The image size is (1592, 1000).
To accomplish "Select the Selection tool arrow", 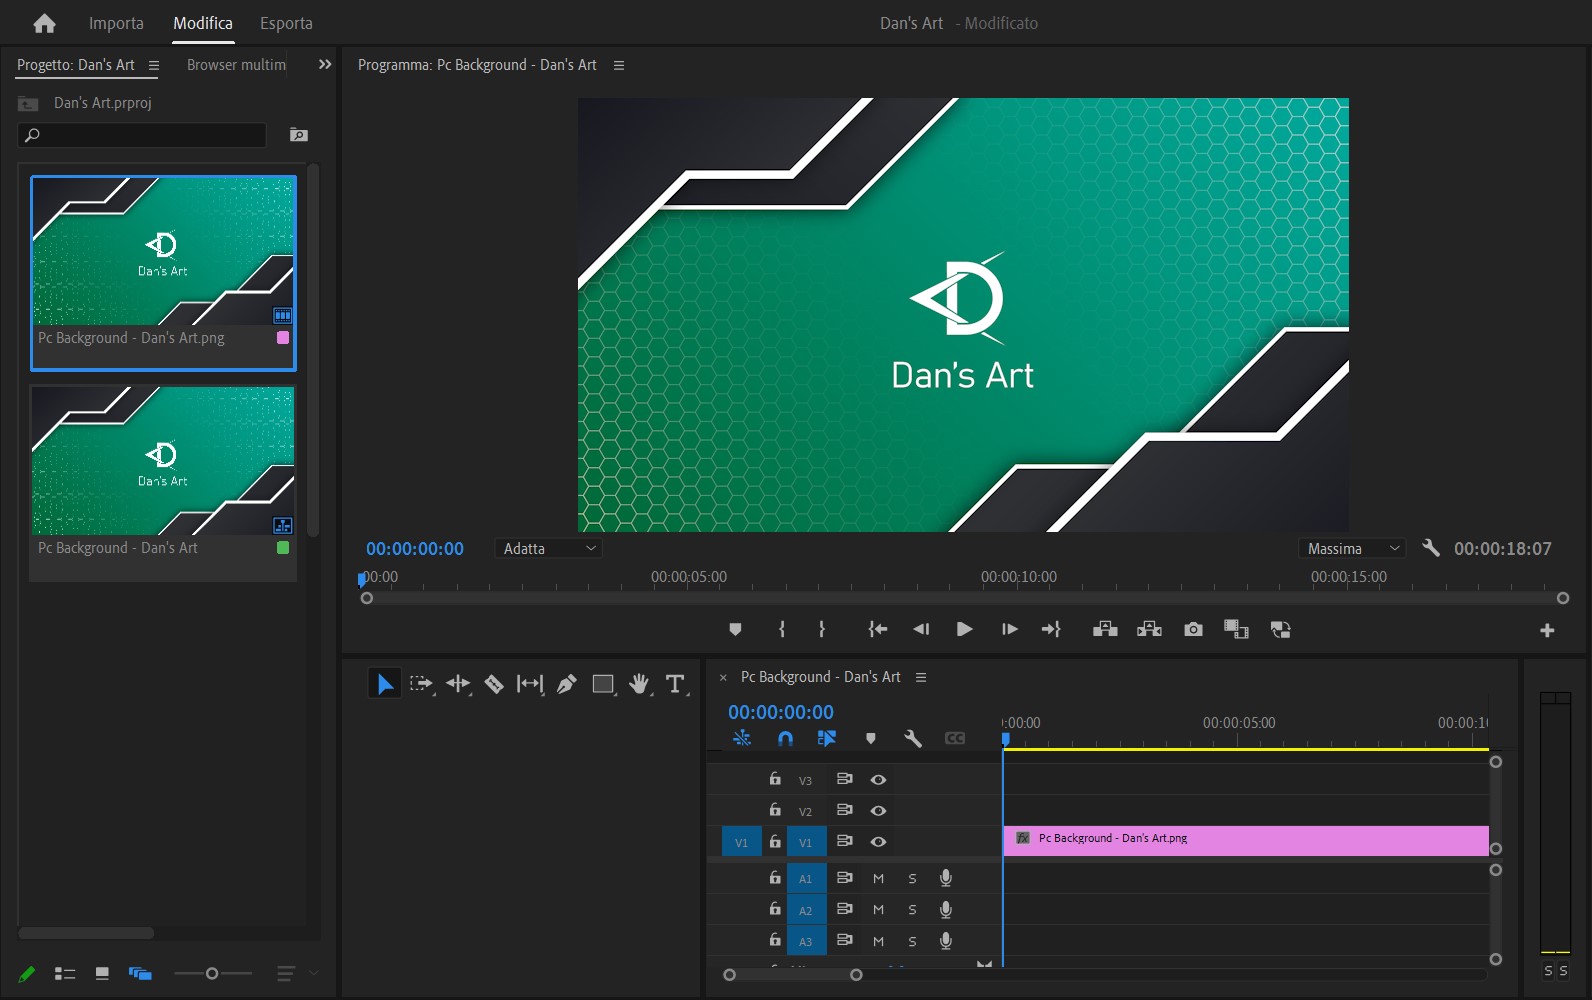I will 384,684.
